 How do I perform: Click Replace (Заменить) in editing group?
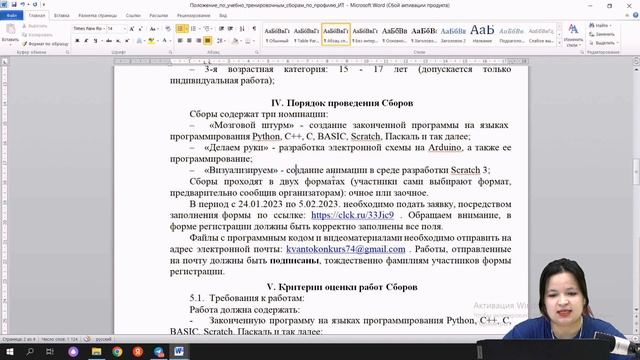(602, 34)
